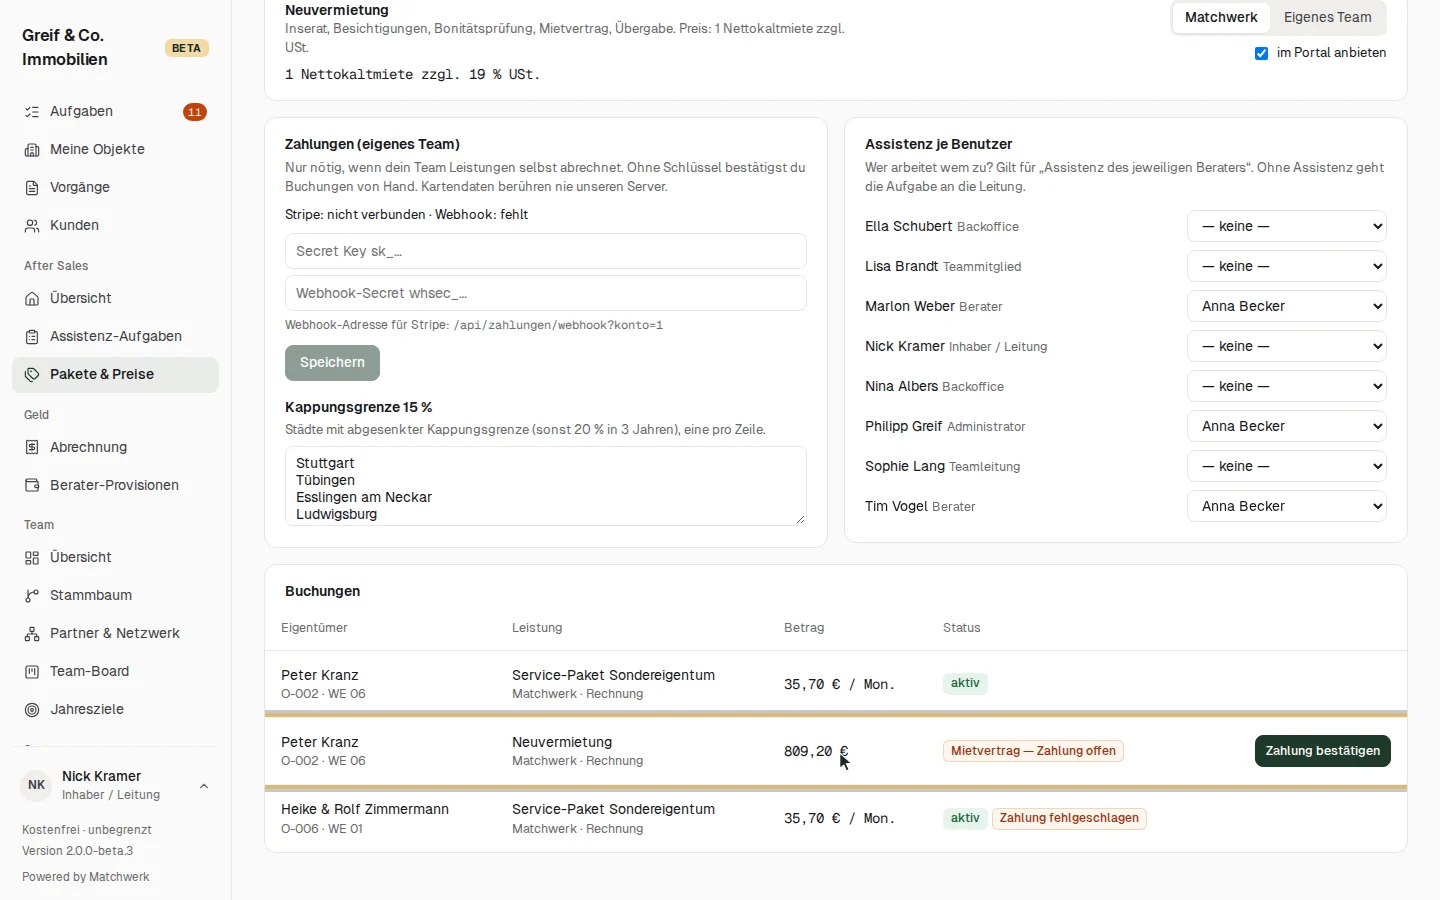Screen dimensions: 1440x900
Task: Click the Team-Board icon
Action: coord(32,672)
